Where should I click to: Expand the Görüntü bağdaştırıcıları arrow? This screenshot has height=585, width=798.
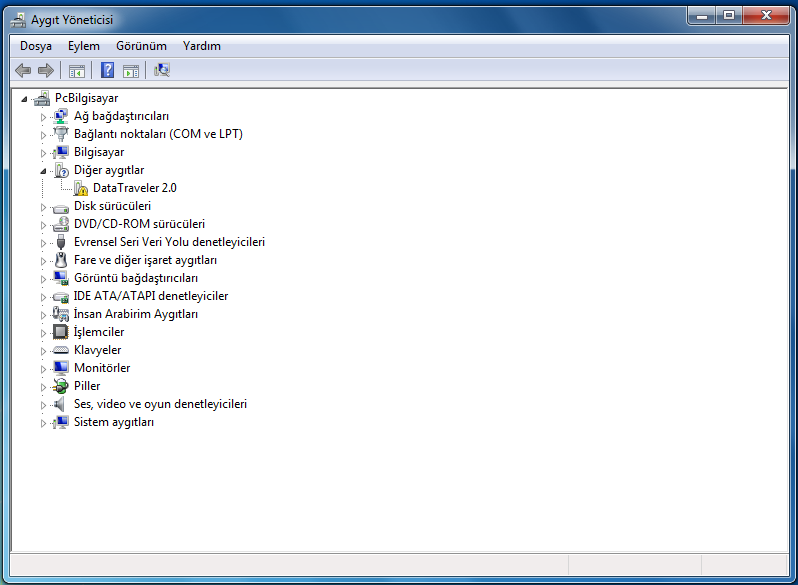(x=43, y=279)
